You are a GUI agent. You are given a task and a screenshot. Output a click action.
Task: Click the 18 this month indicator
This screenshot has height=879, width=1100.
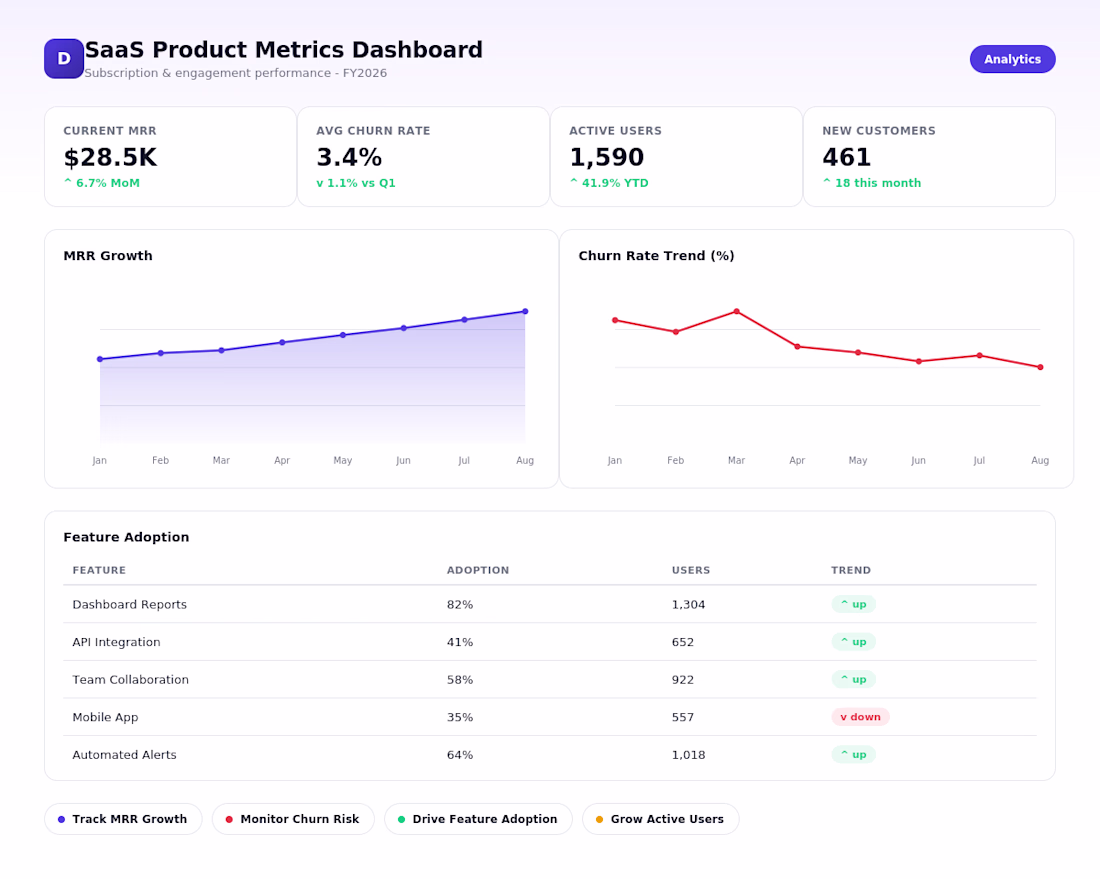871,182
